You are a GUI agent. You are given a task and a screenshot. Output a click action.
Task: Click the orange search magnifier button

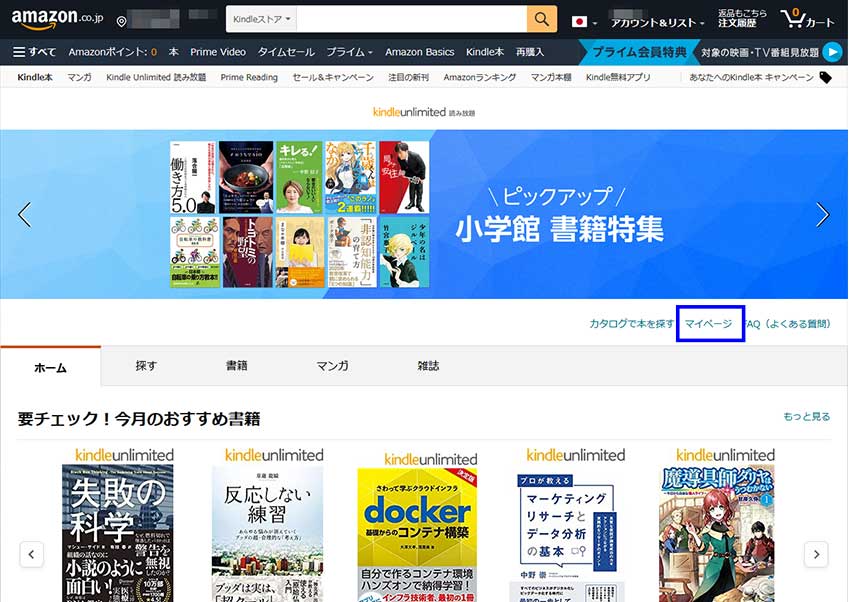(542, 19)
